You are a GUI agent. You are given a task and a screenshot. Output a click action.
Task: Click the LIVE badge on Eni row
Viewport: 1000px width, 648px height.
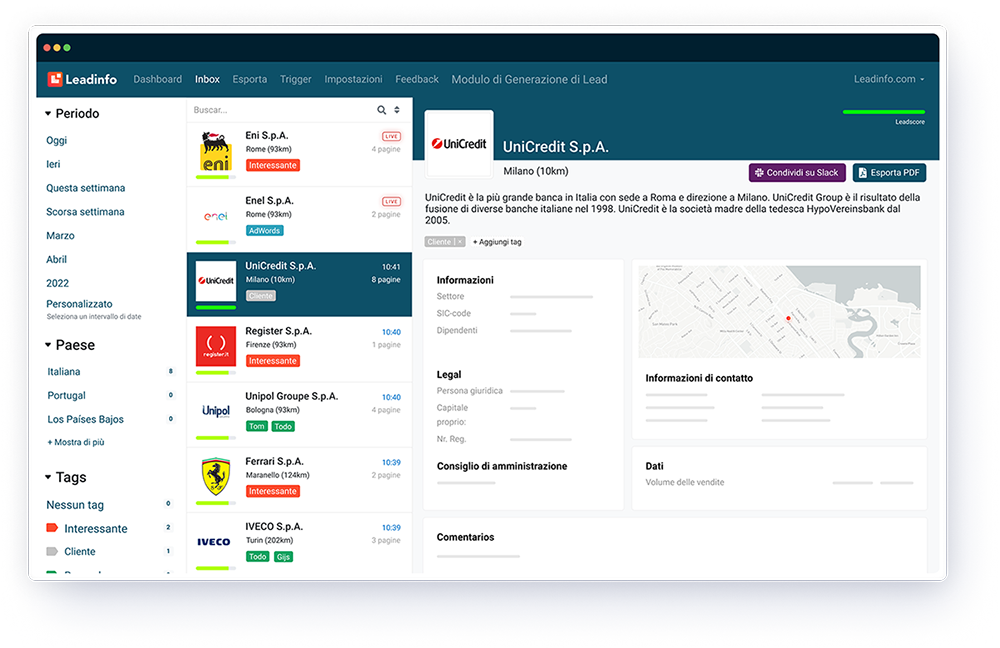pos(391,136)
